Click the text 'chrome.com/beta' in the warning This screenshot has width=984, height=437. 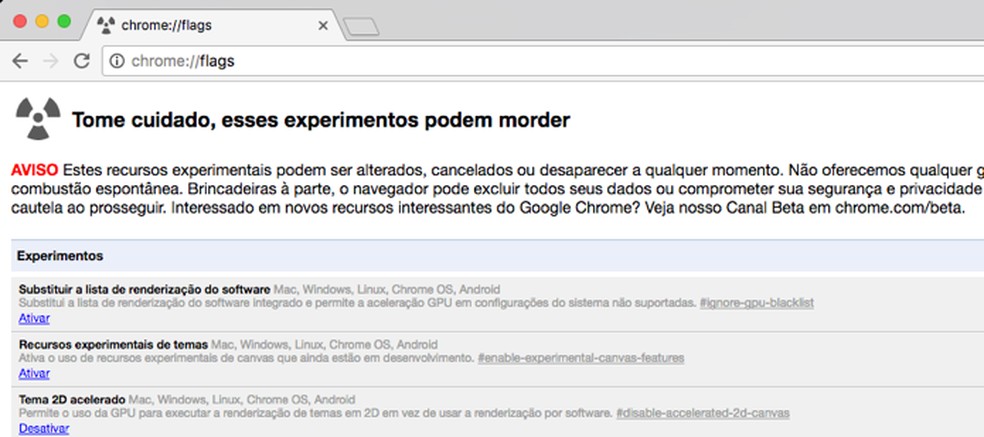[x=899, y=209]
